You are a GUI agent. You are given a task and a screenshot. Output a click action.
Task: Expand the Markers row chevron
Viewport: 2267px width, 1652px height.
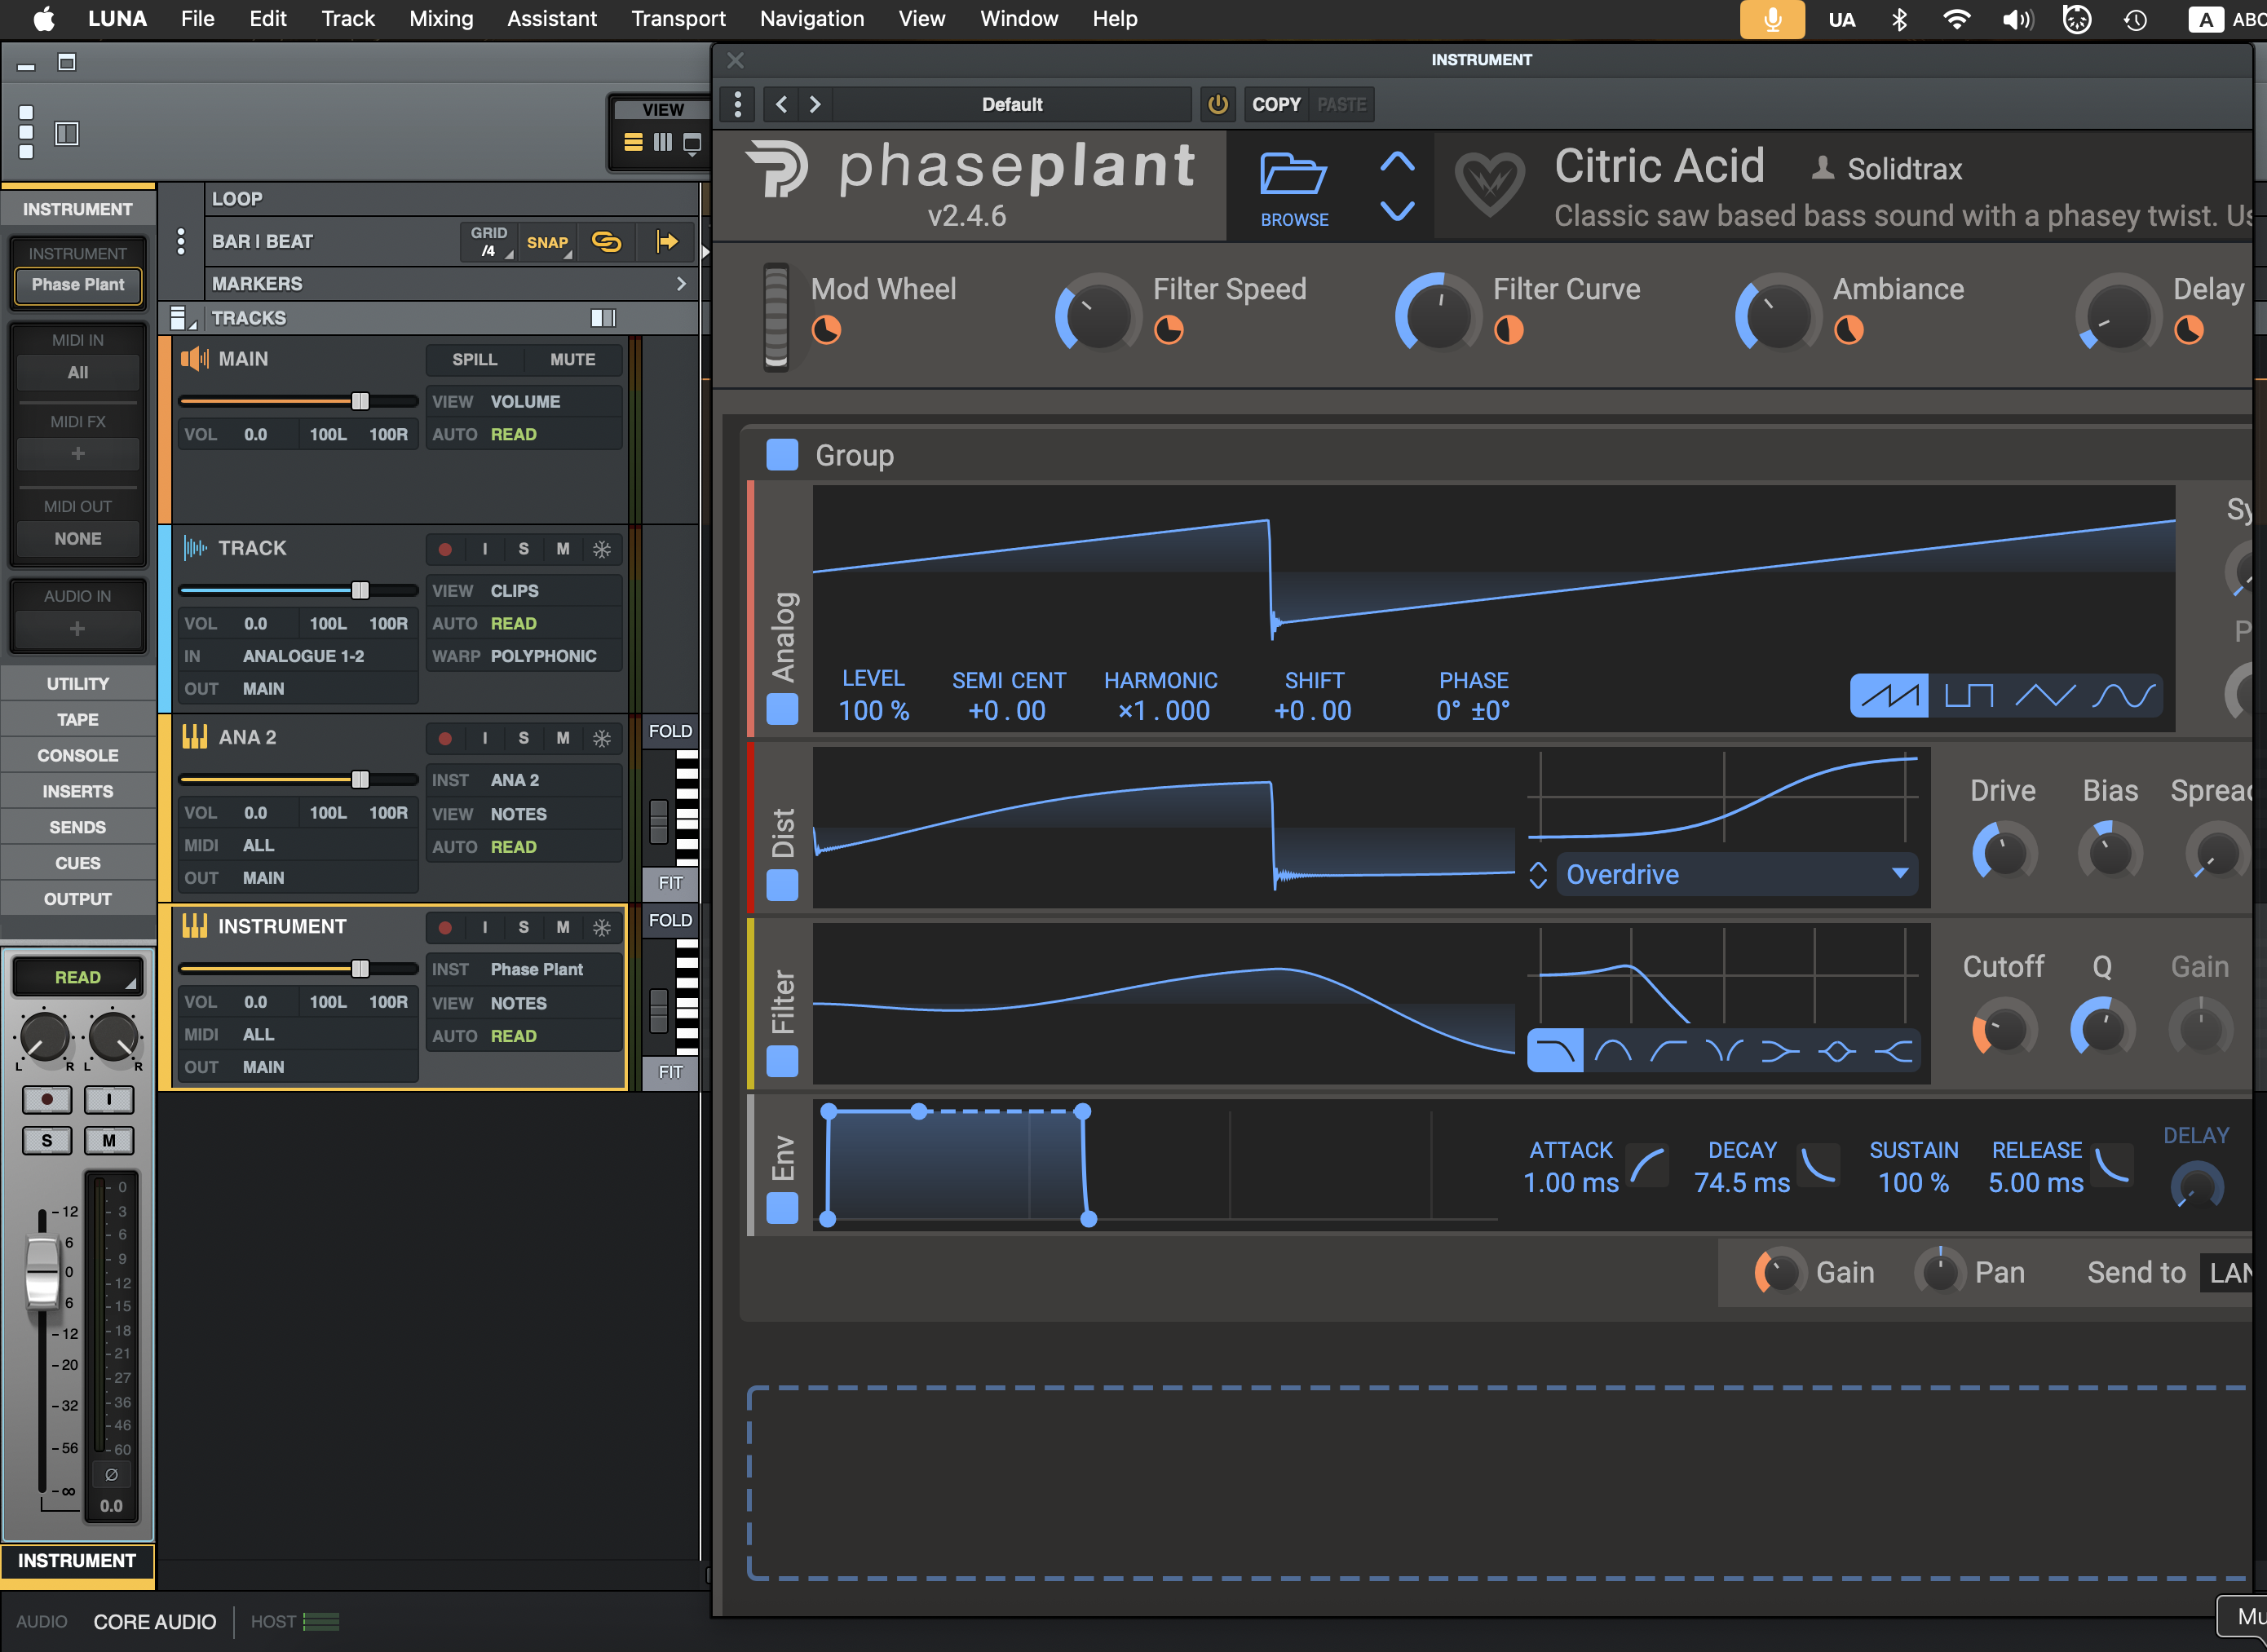(681, 284)
